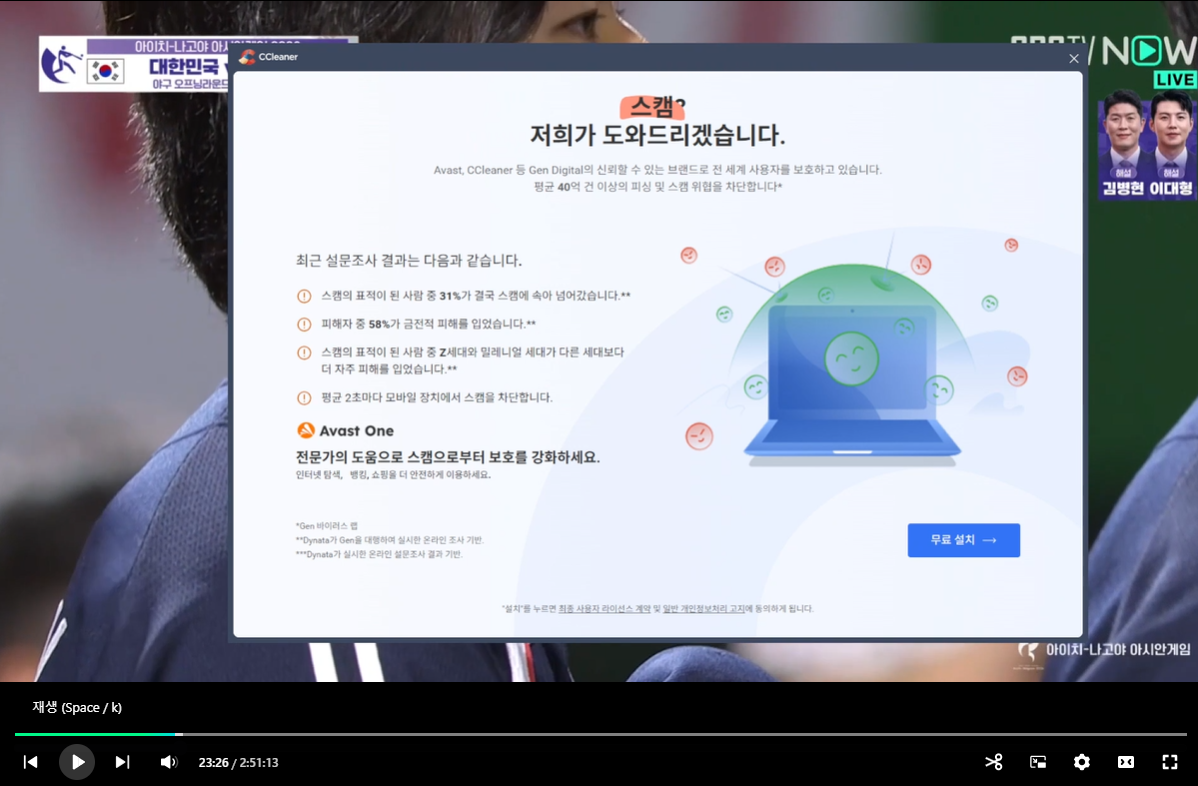The height and width of the screenshot is (786, 1198).
Task: Open 최종 사용자 라이선스 계약 link
Action: click(x=604, y=609)
